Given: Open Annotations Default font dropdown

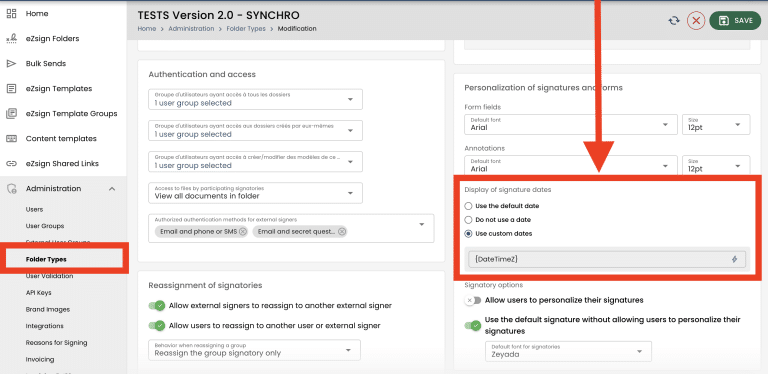Looking at the screenshot, I should [x=571, y=165].
